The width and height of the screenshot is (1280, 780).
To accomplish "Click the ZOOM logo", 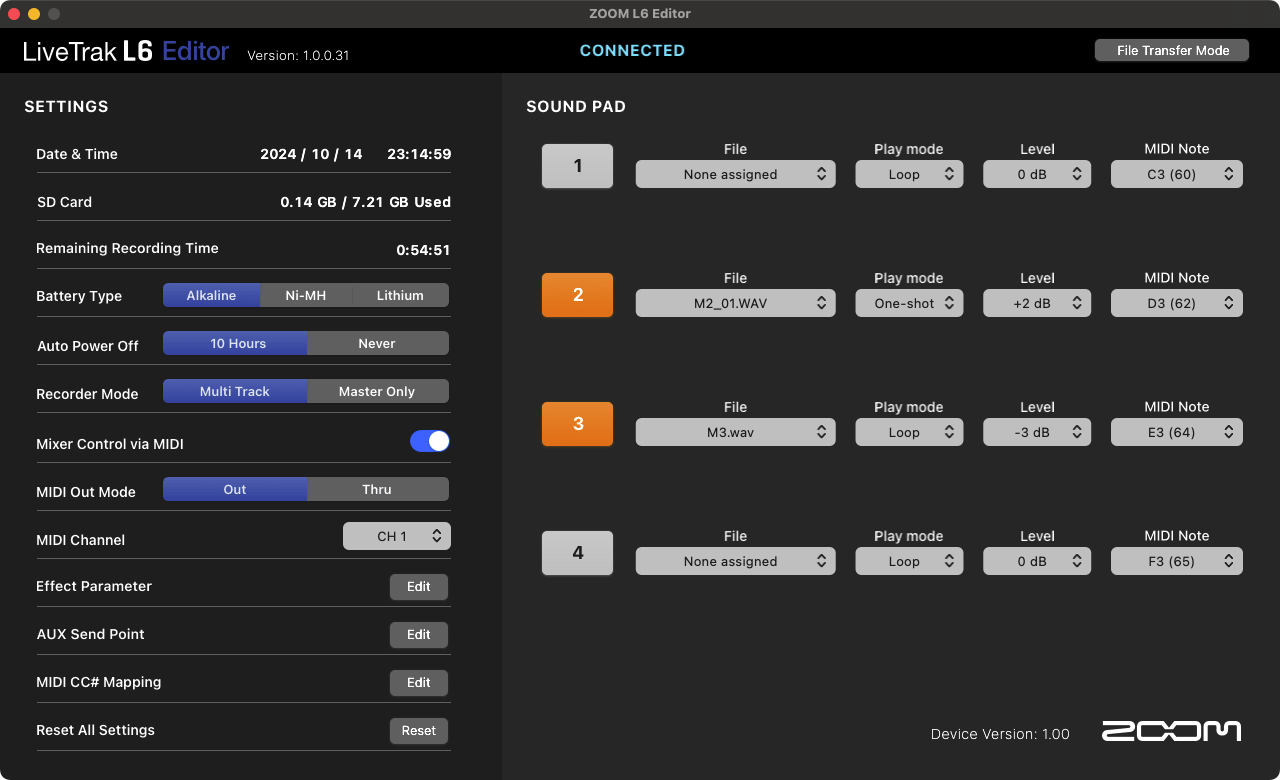I will point(1172,731).
